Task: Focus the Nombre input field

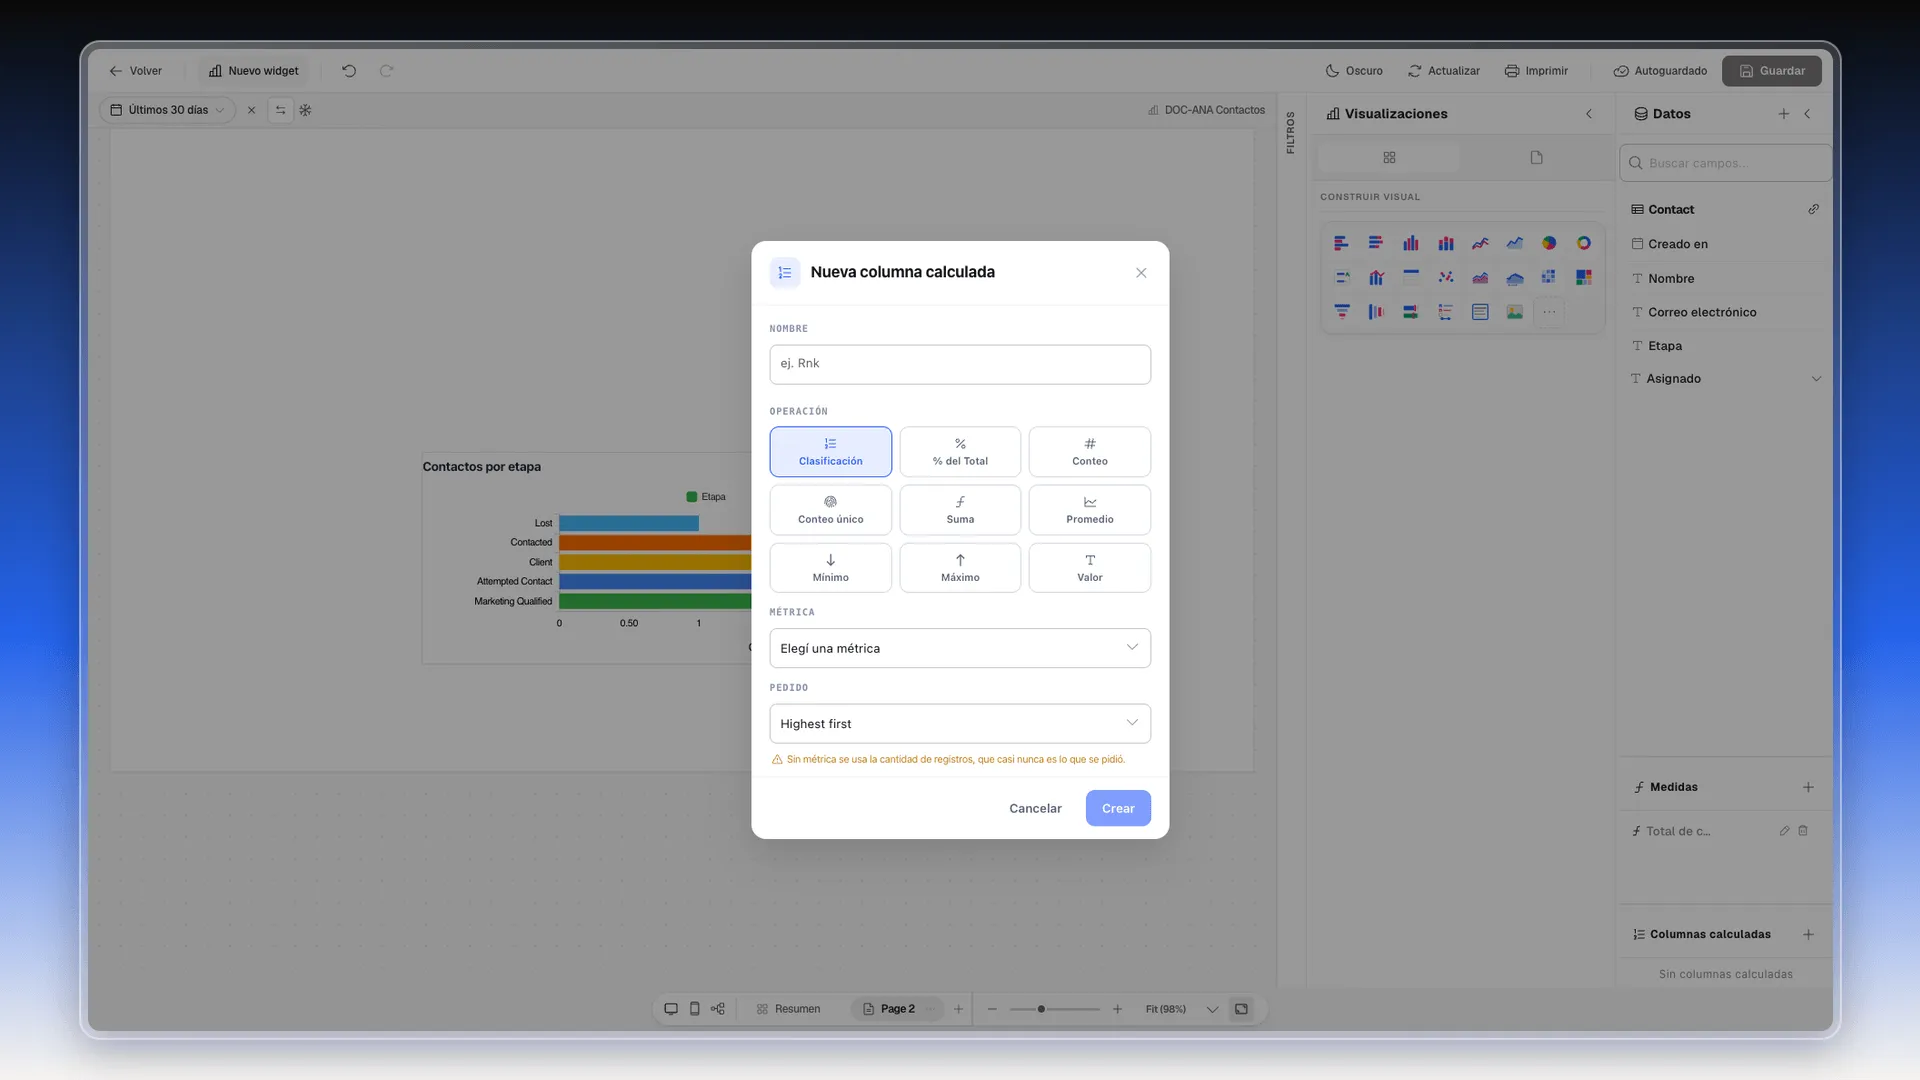Action: pyautogui.click(x=960, y=364)
